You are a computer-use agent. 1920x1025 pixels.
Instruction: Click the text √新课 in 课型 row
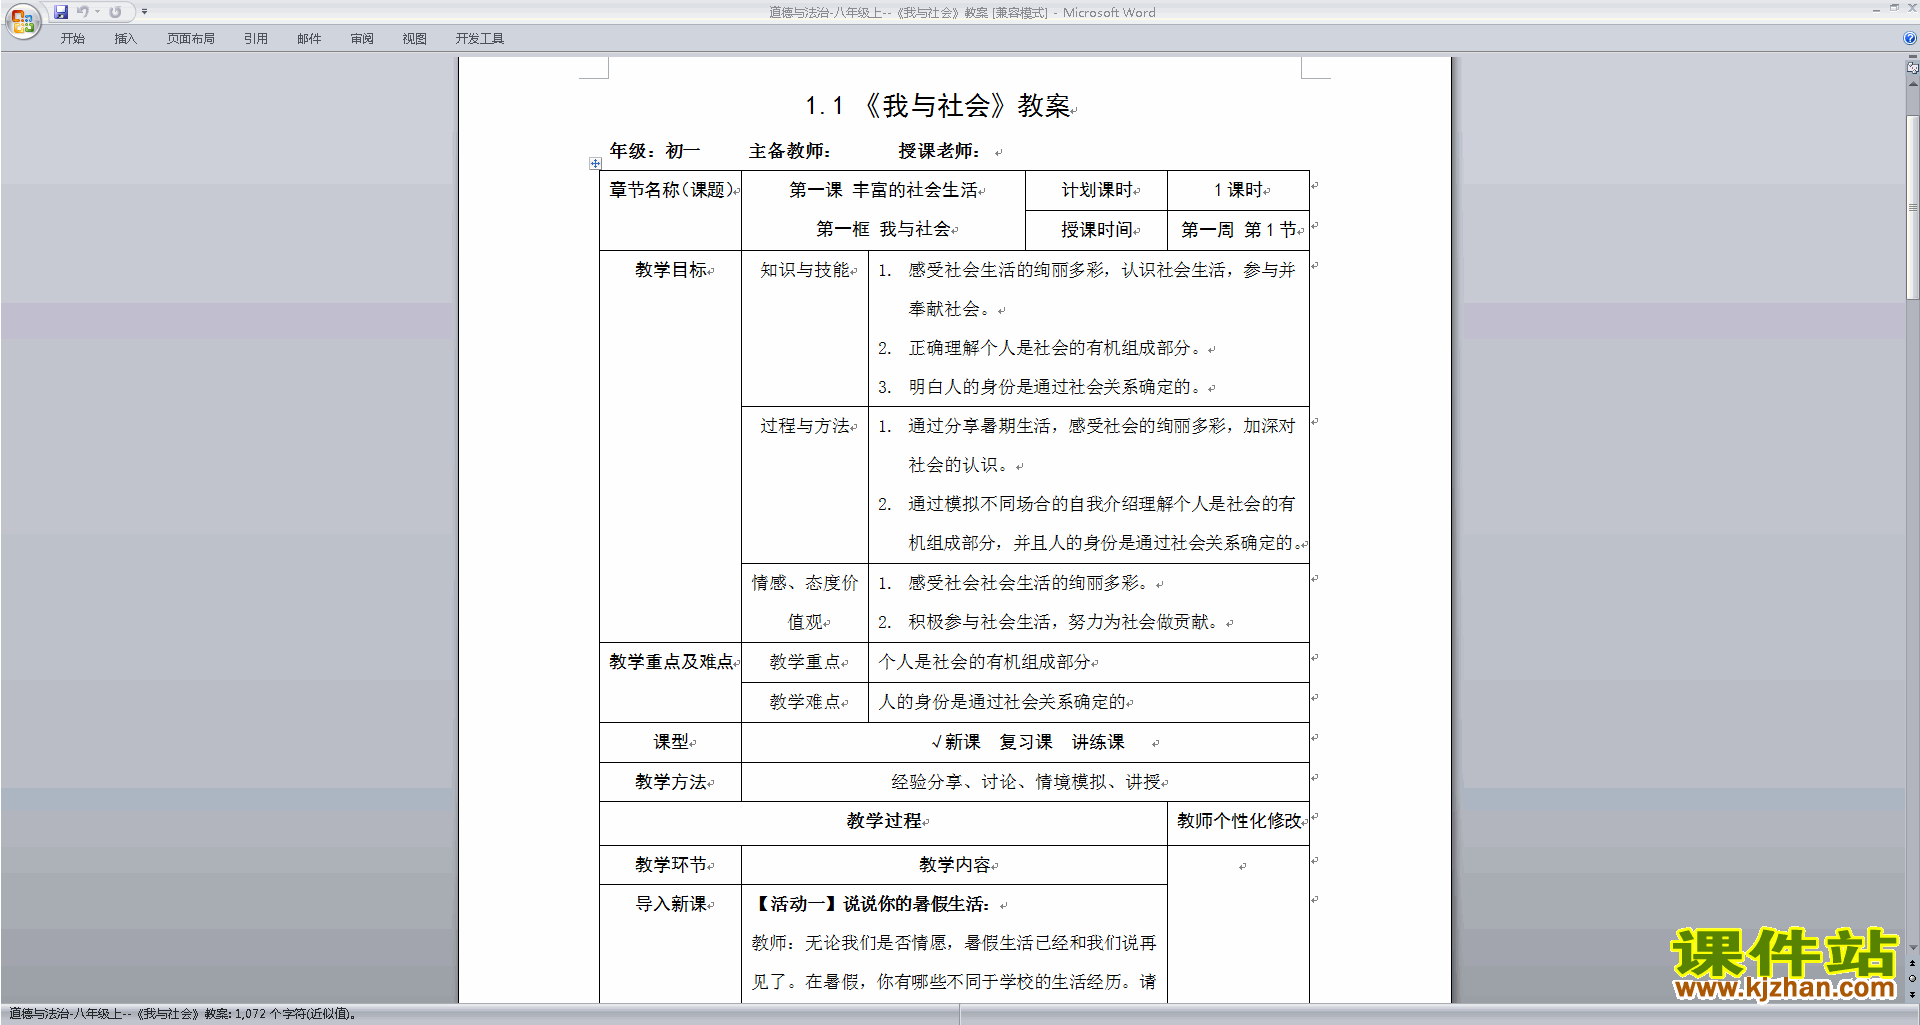(x=955, y=742)
